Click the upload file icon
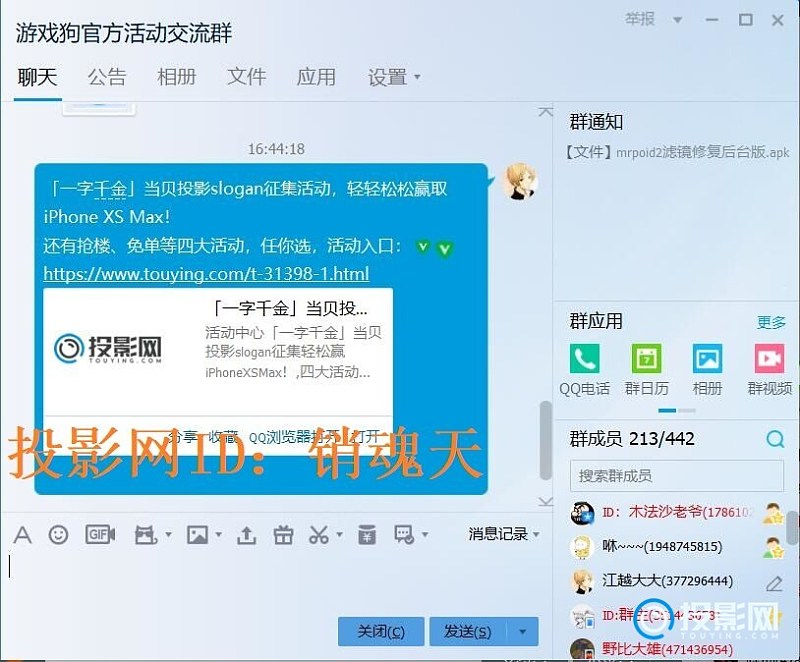This screenshot has width=800, height=662. (246, 535)
